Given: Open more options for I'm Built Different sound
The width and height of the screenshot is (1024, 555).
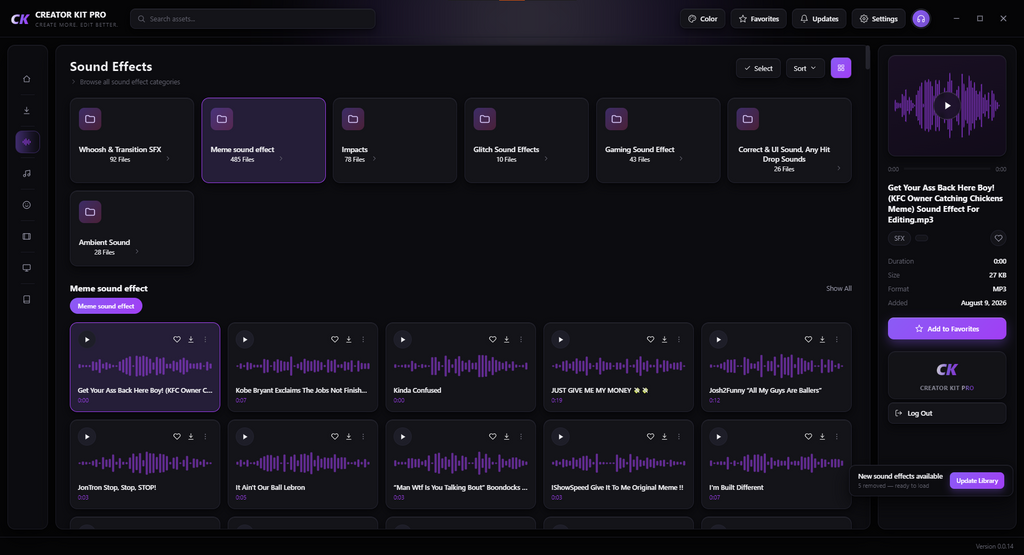Looking at the screenshot, I should tap(837, 437).
